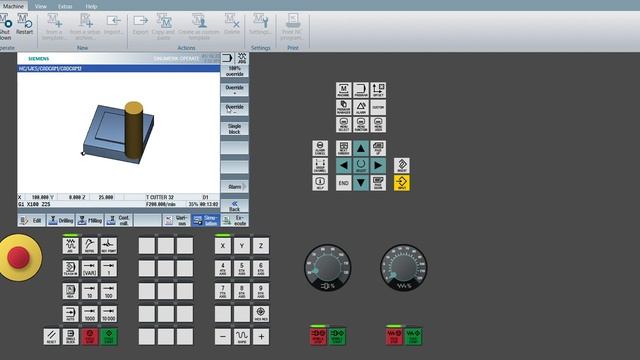Select the X axis key
The height and width of the screenshot is (360, 640).
[222, 246]
